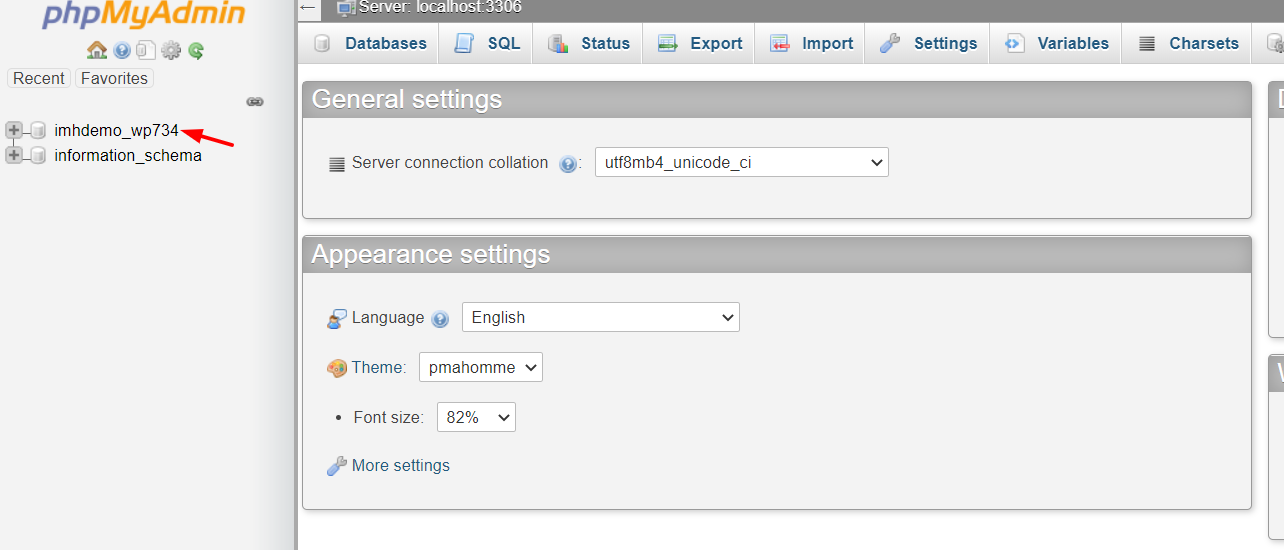
Task: Click the General settings panel header
Action: point(777,99)
